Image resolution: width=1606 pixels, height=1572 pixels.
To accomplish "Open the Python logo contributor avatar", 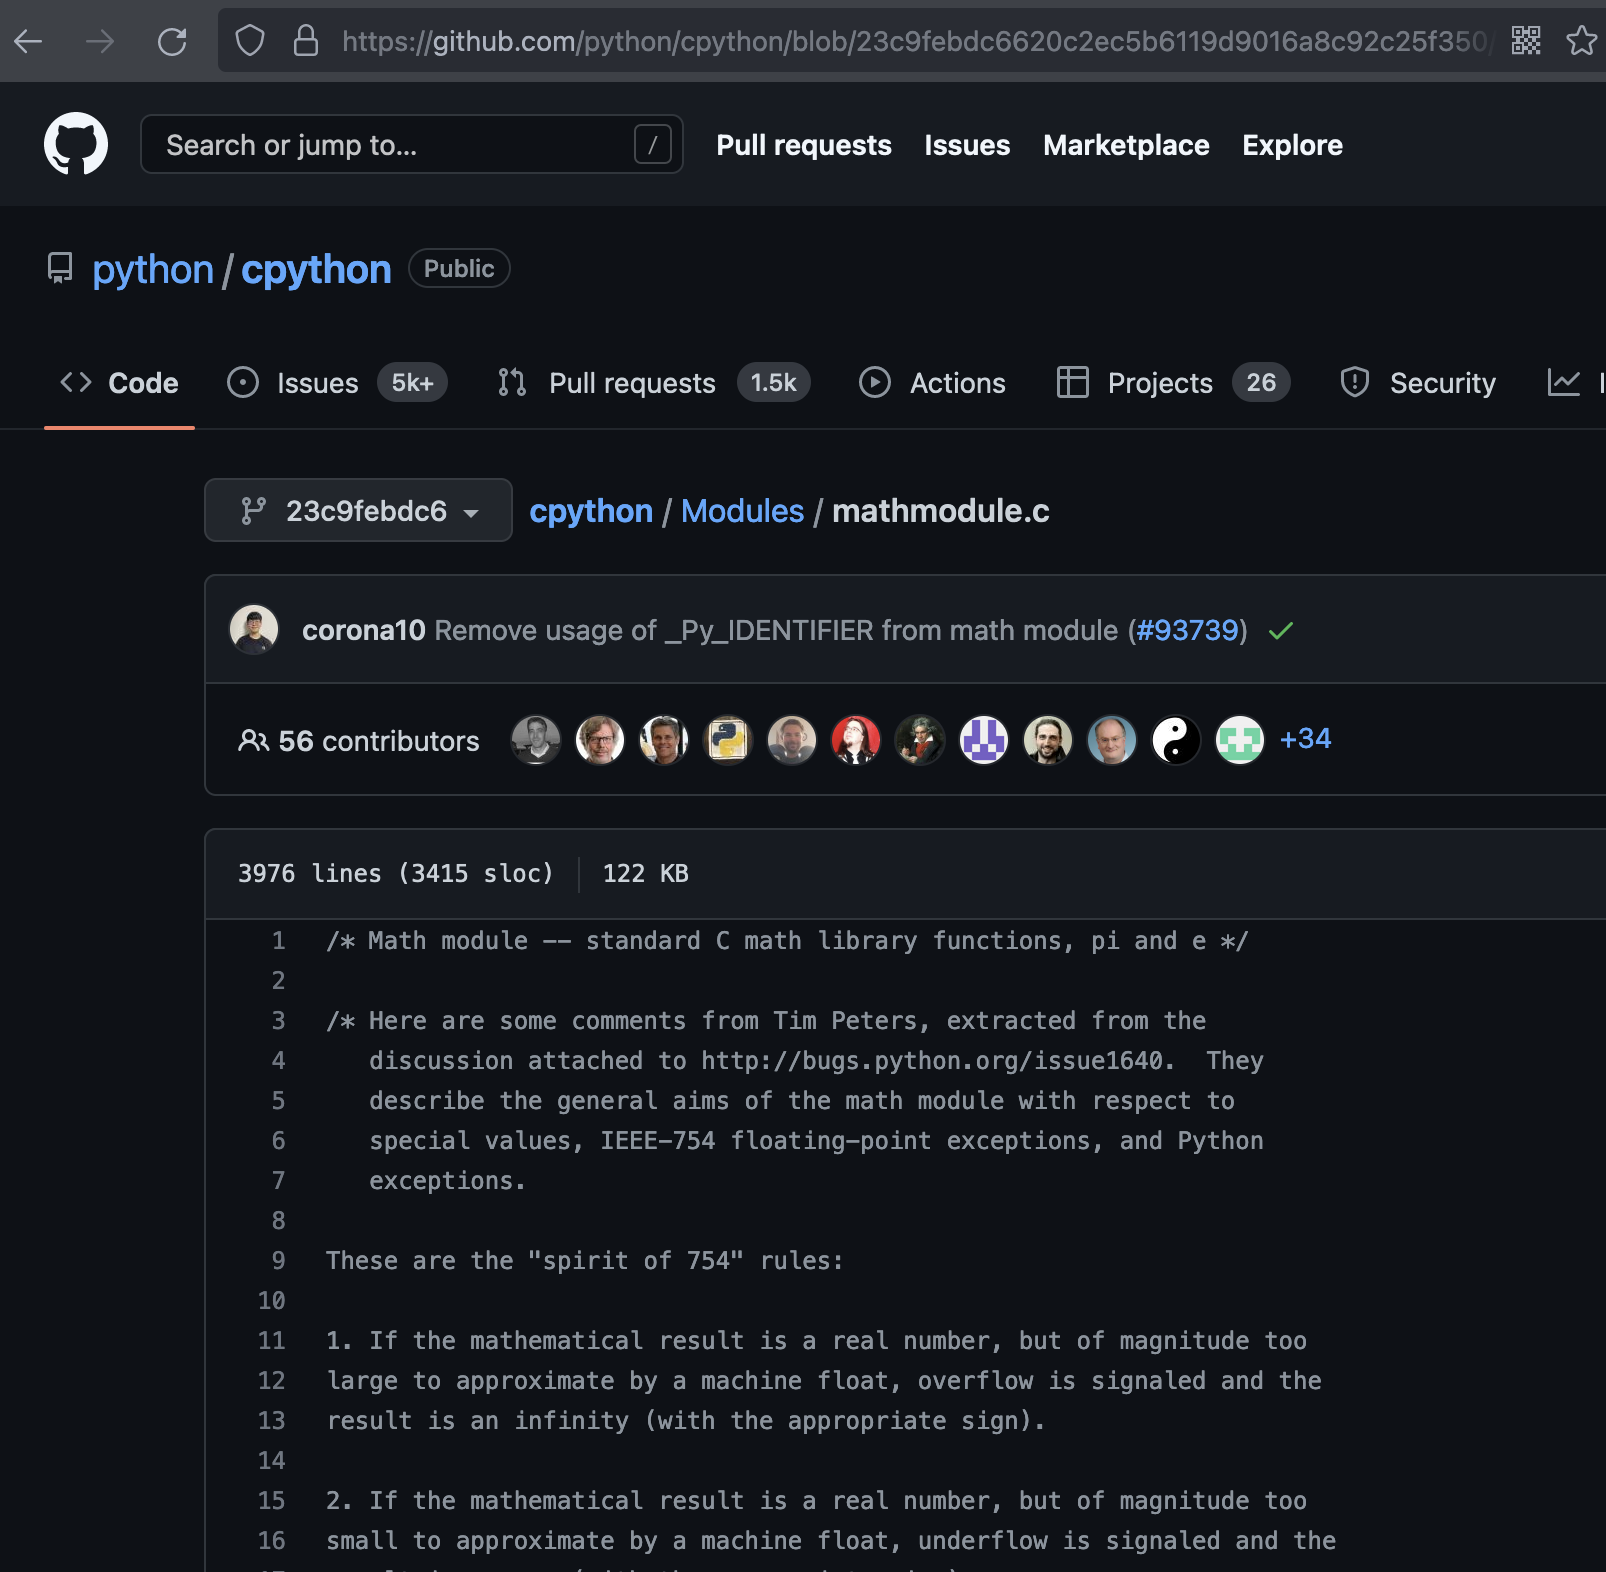I will click(x=728, y=740).
